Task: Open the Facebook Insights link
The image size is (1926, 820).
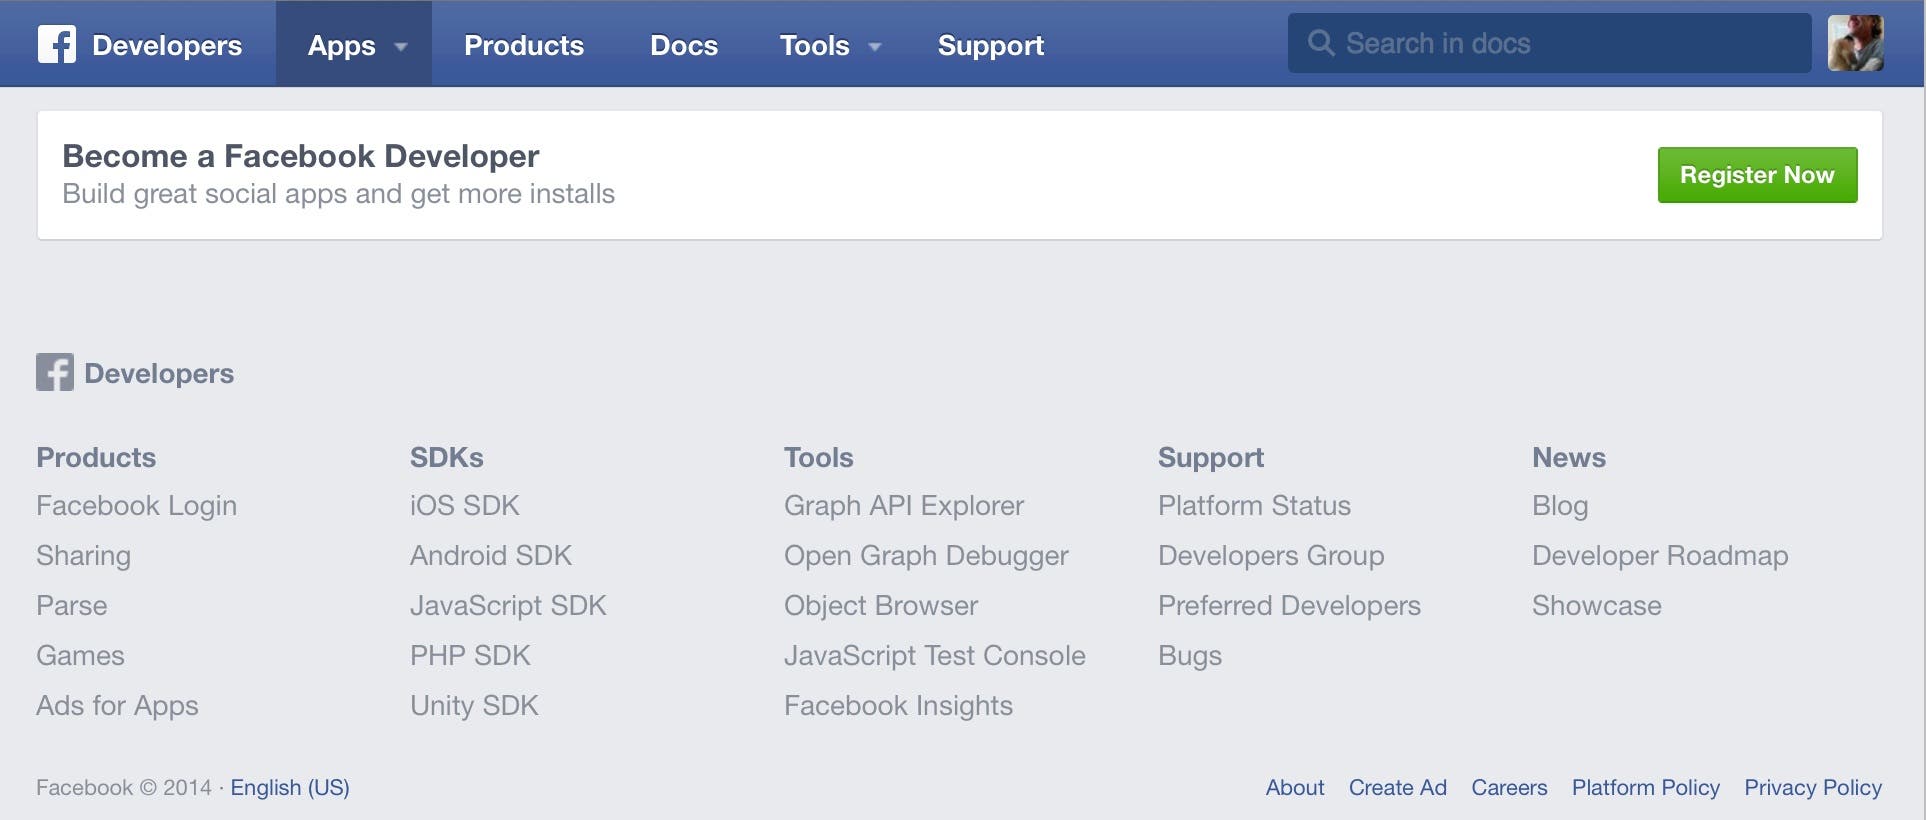Action: point(899,706)
